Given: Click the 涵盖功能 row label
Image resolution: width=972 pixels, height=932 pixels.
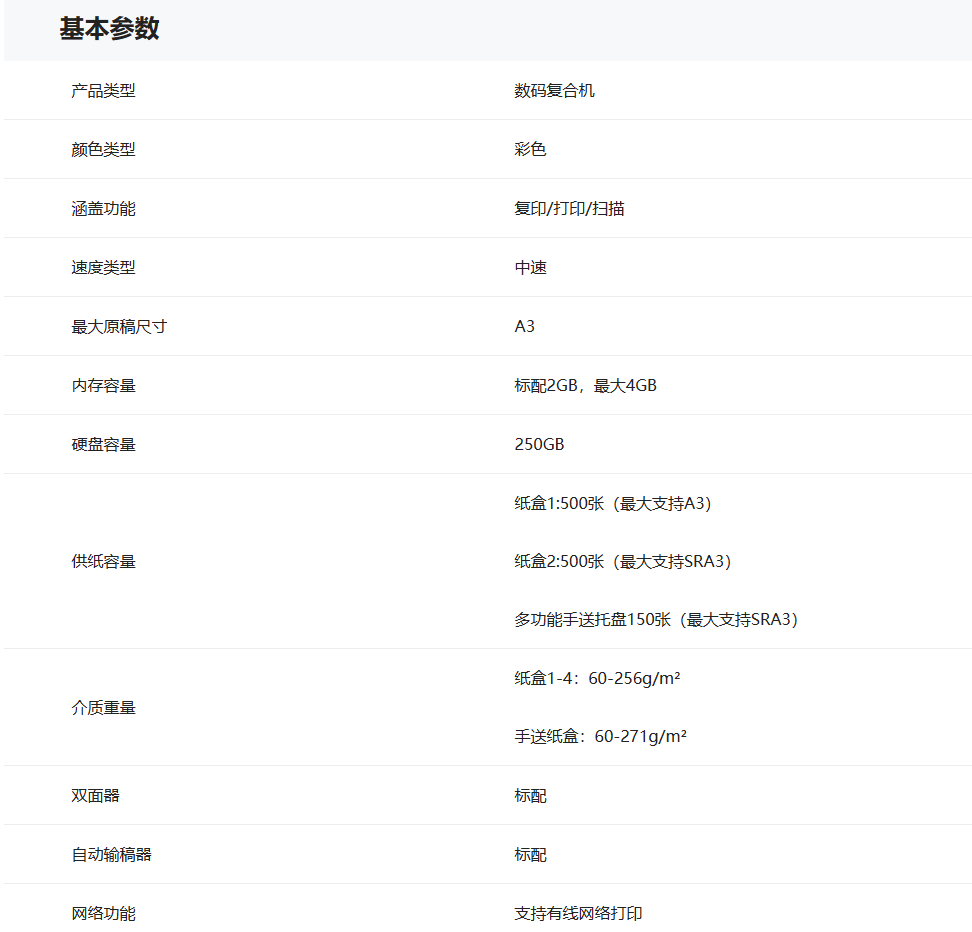Looking at the screenshot, I should tap(103, 209).
